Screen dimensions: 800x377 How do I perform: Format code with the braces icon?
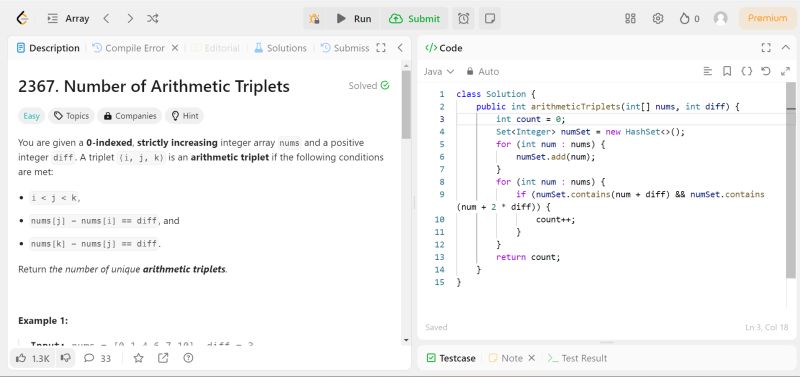746,71
